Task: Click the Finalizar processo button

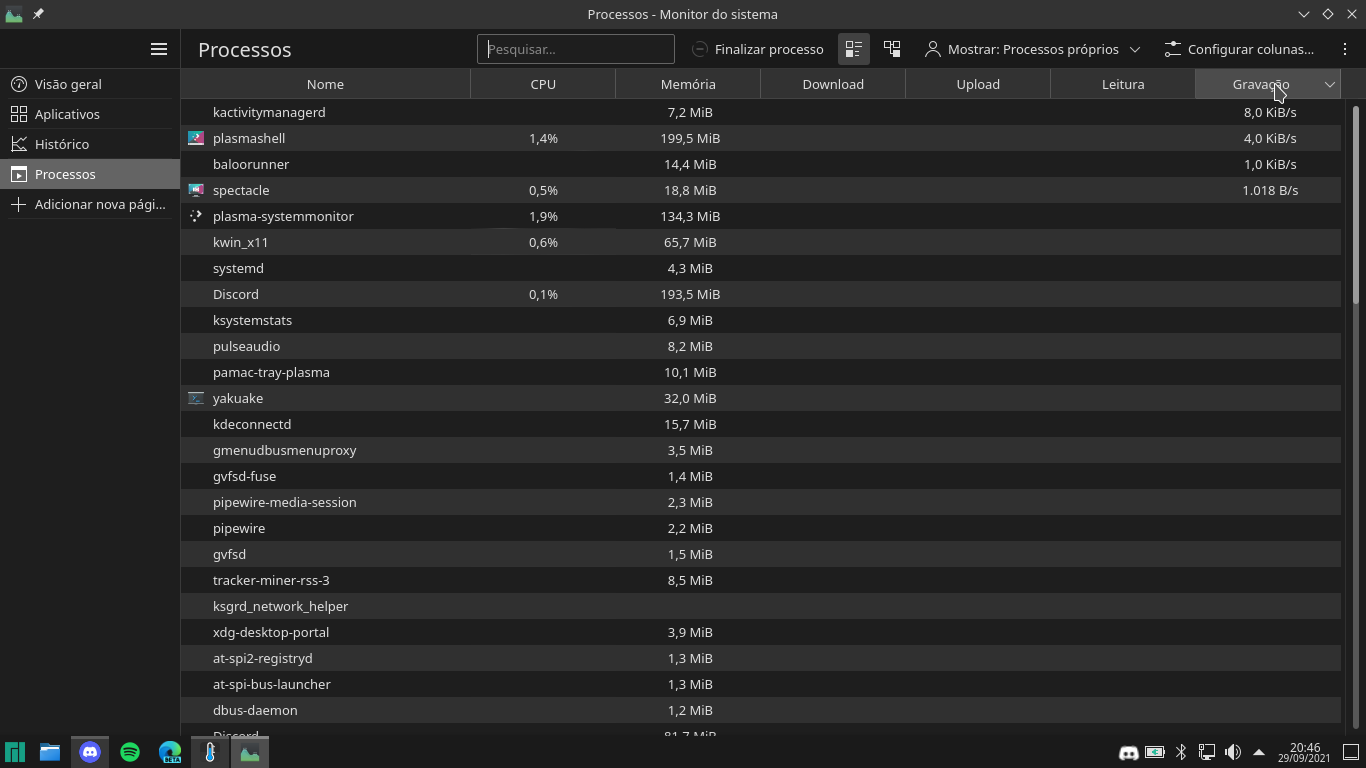Action: [758, 49]
